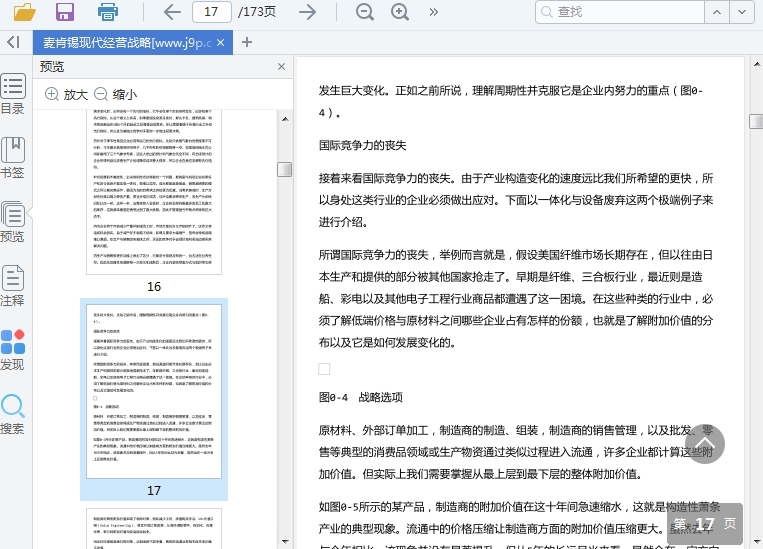The height and width of the screenshot is (549, 763).
Task: Open the 书签 bookmarks panel
Action: [13, 158]
